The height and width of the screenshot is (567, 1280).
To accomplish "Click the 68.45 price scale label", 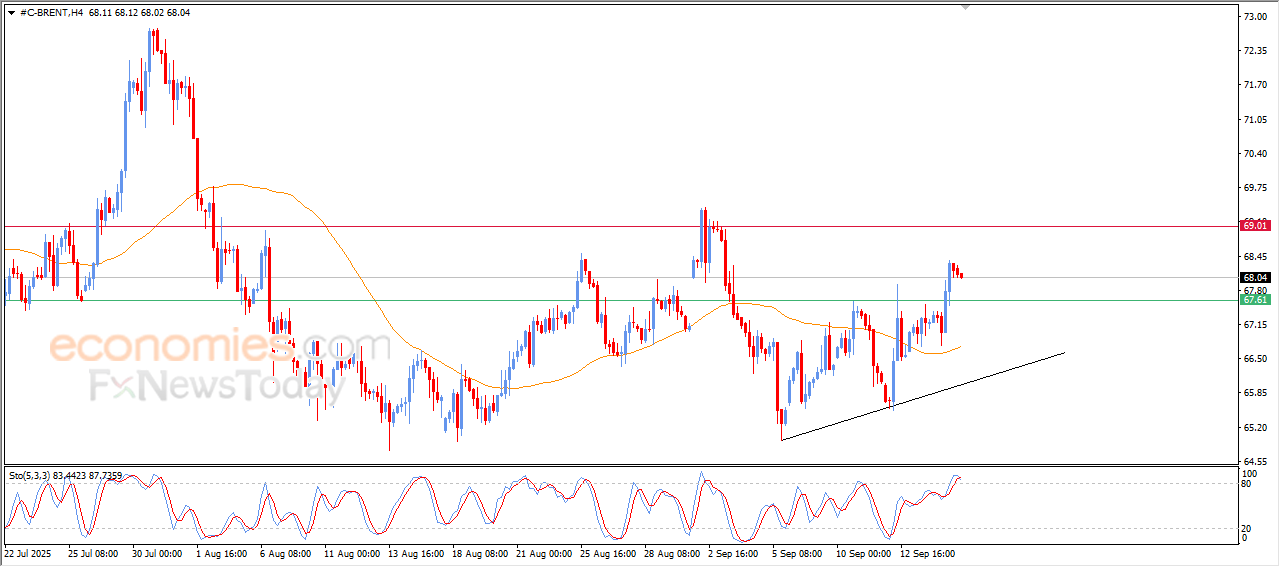I will pos(1256,256).
